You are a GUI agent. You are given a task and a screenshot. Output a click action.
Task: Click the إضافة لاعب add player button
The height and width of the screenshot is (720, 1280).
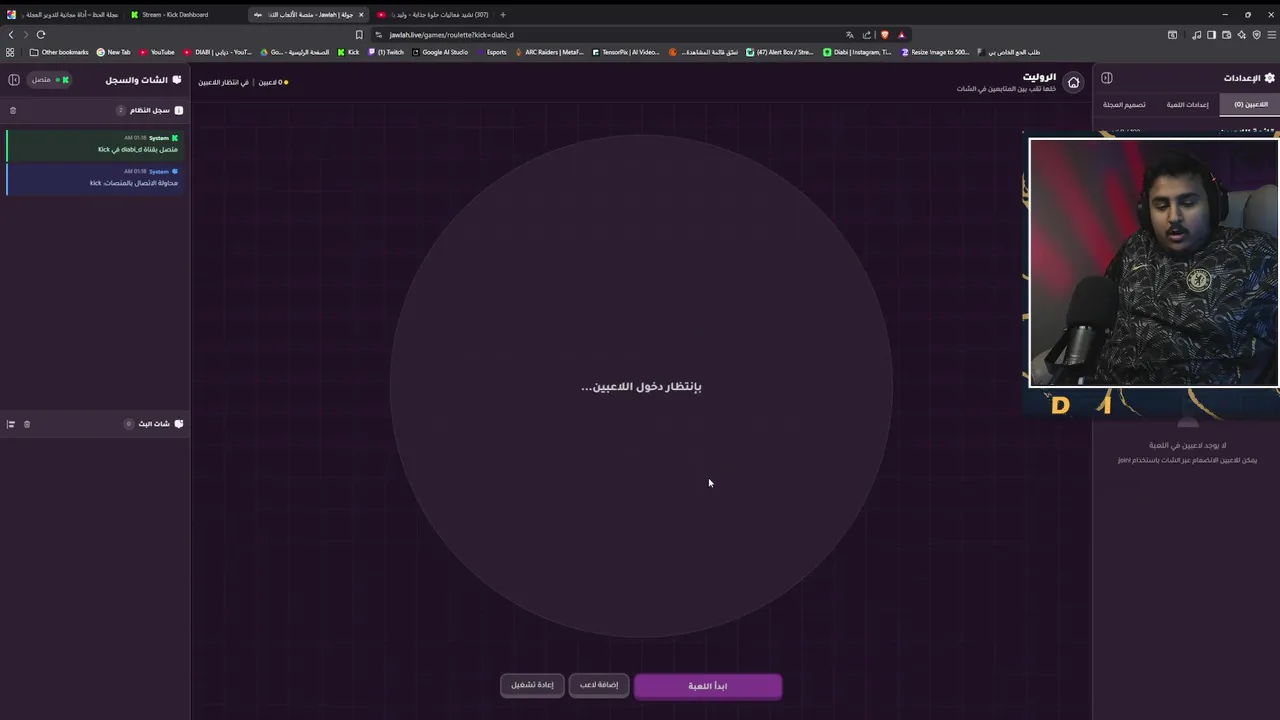(599, 685)
